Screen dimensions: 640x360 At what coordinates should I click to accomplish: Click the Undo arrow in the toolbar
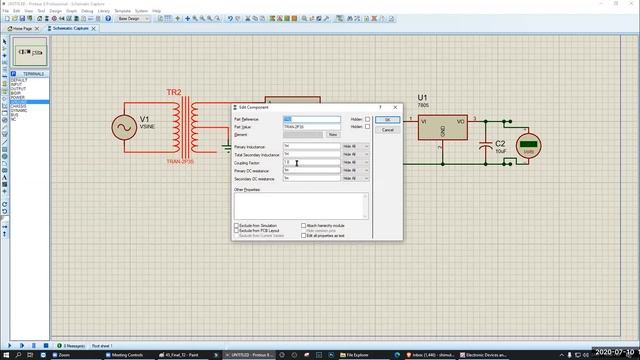pyautogui.click(x=230, y=19)
